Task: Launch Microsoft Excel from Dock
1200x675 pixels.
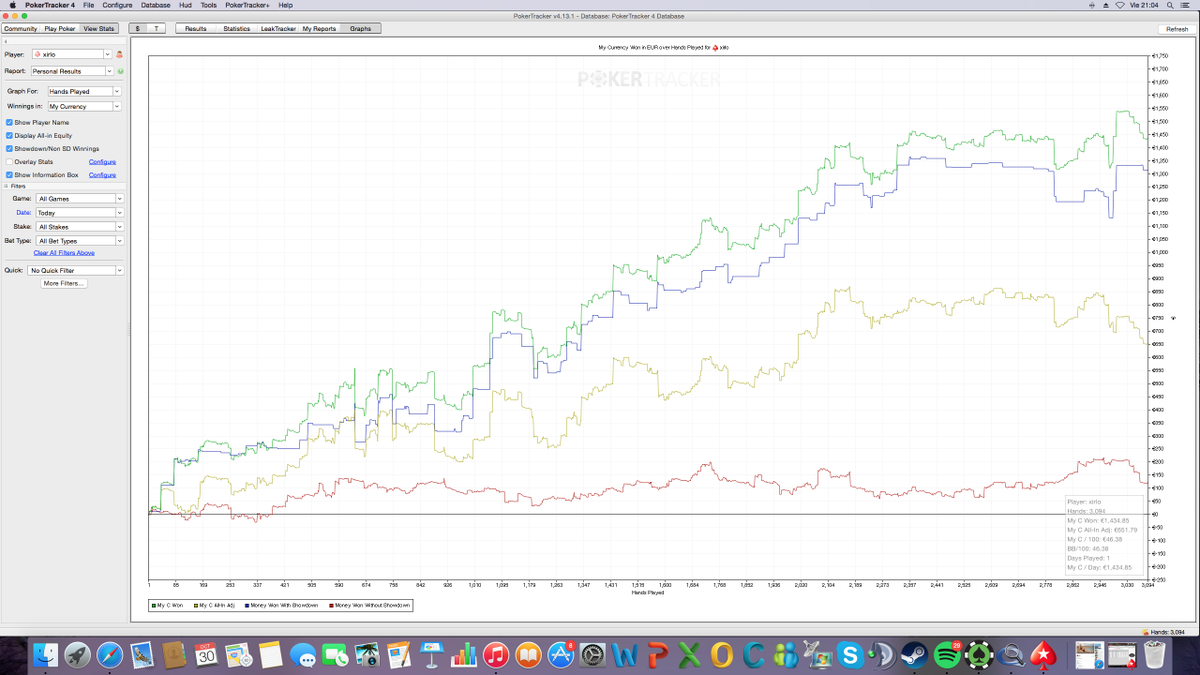Action: point(690,655)
